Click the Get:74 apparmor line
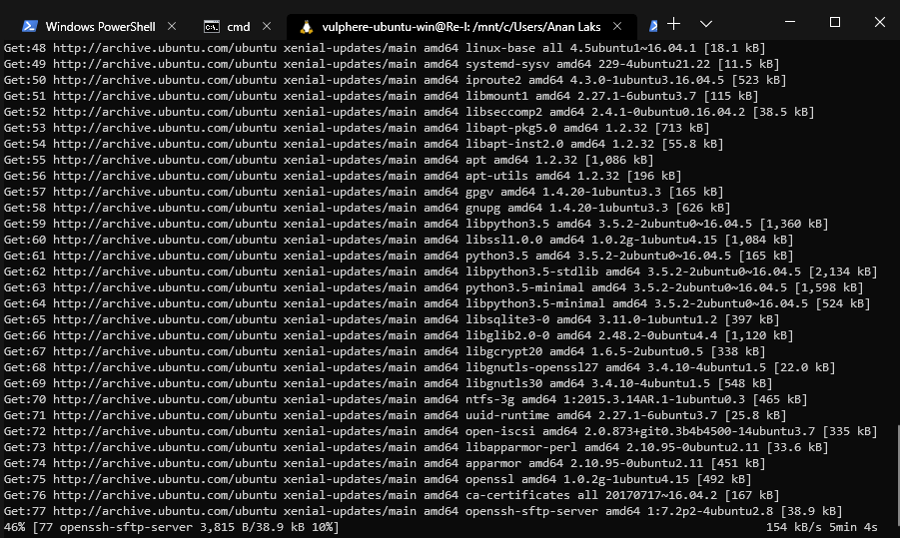This screenshot has height=538, width=900. (x=385, y=463)
